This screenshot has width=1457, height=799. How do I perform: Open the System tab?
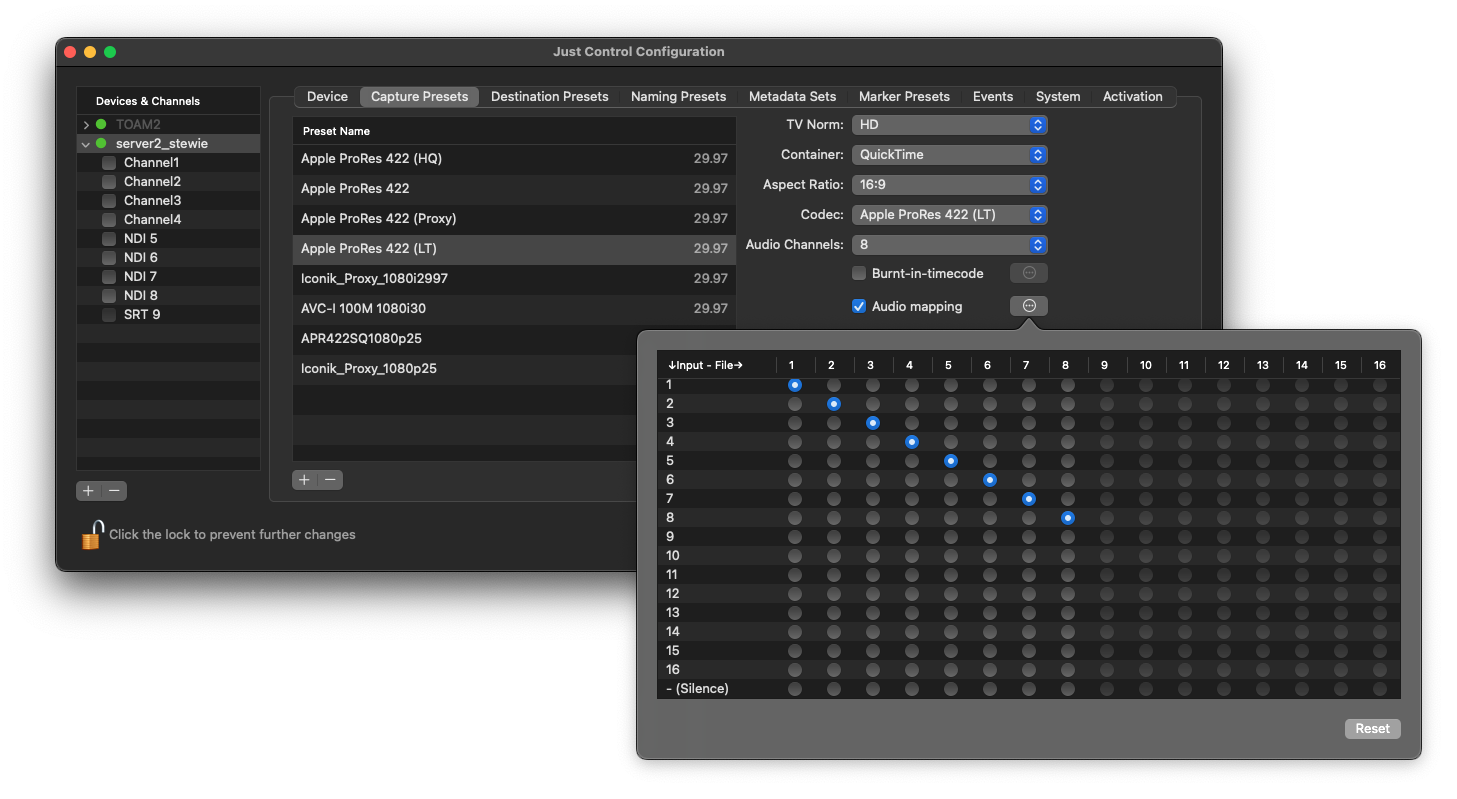click(1058, 97)
